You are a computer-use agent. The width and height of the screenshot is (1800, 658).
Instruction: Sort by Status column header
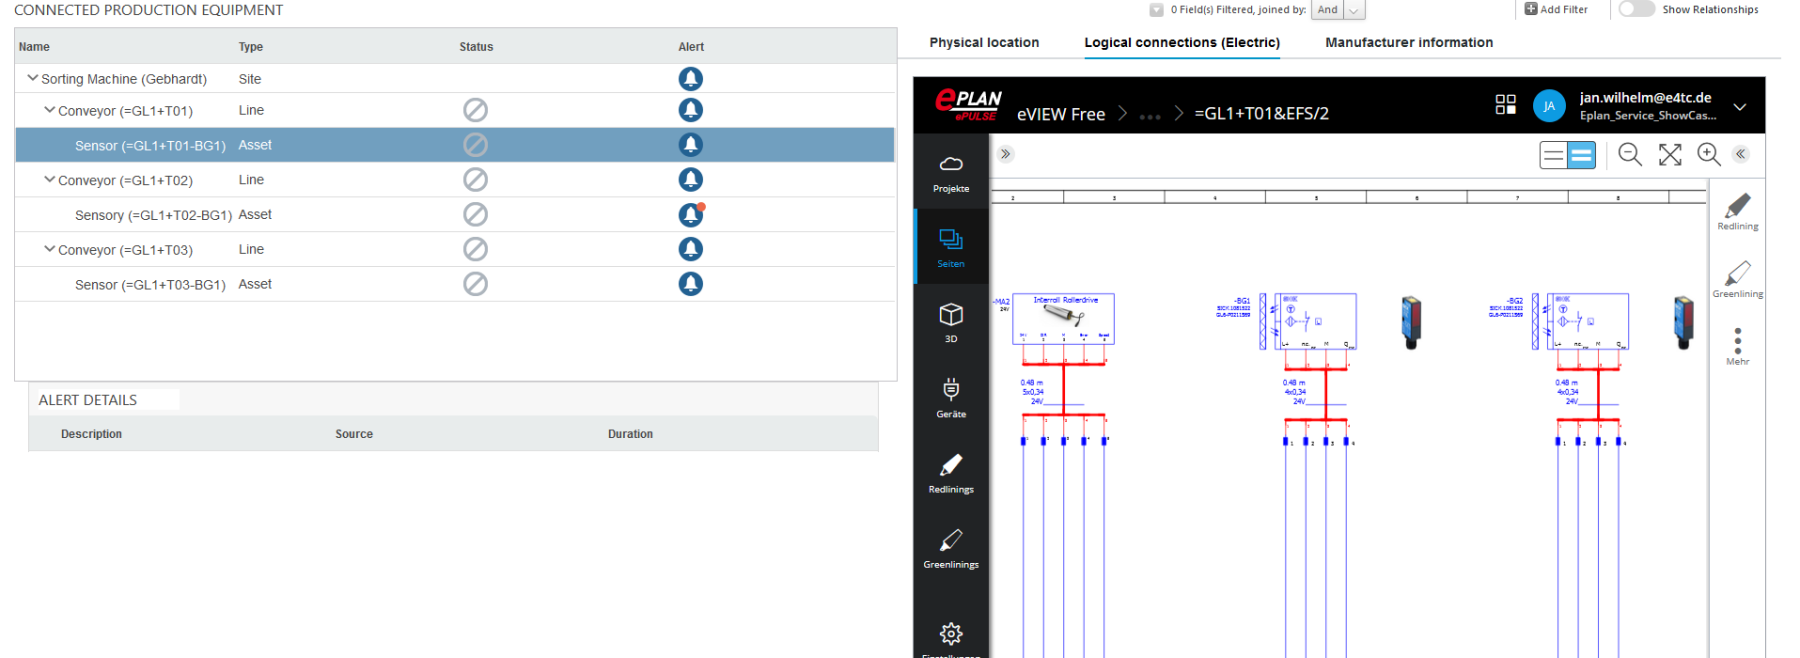(x=476, y=47)
